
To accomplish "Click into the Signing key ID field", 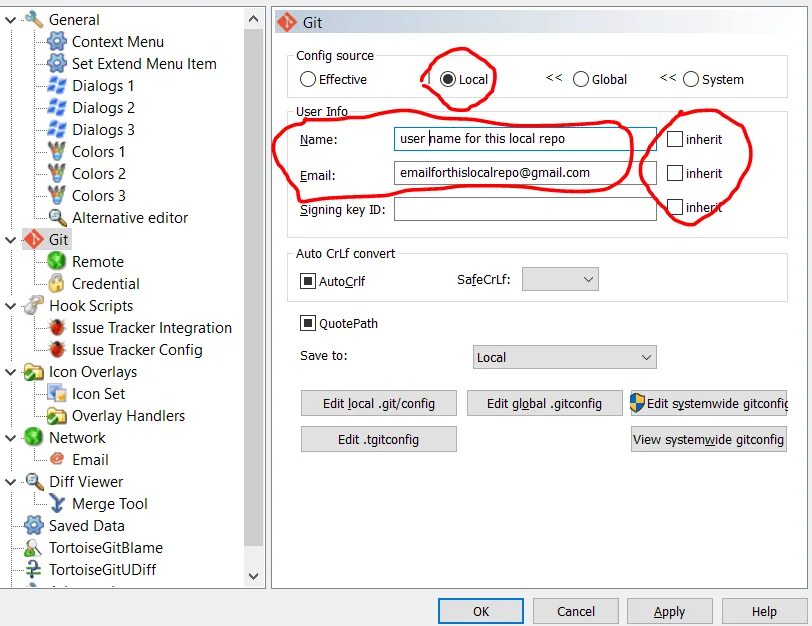I will (x=525, y=209).
